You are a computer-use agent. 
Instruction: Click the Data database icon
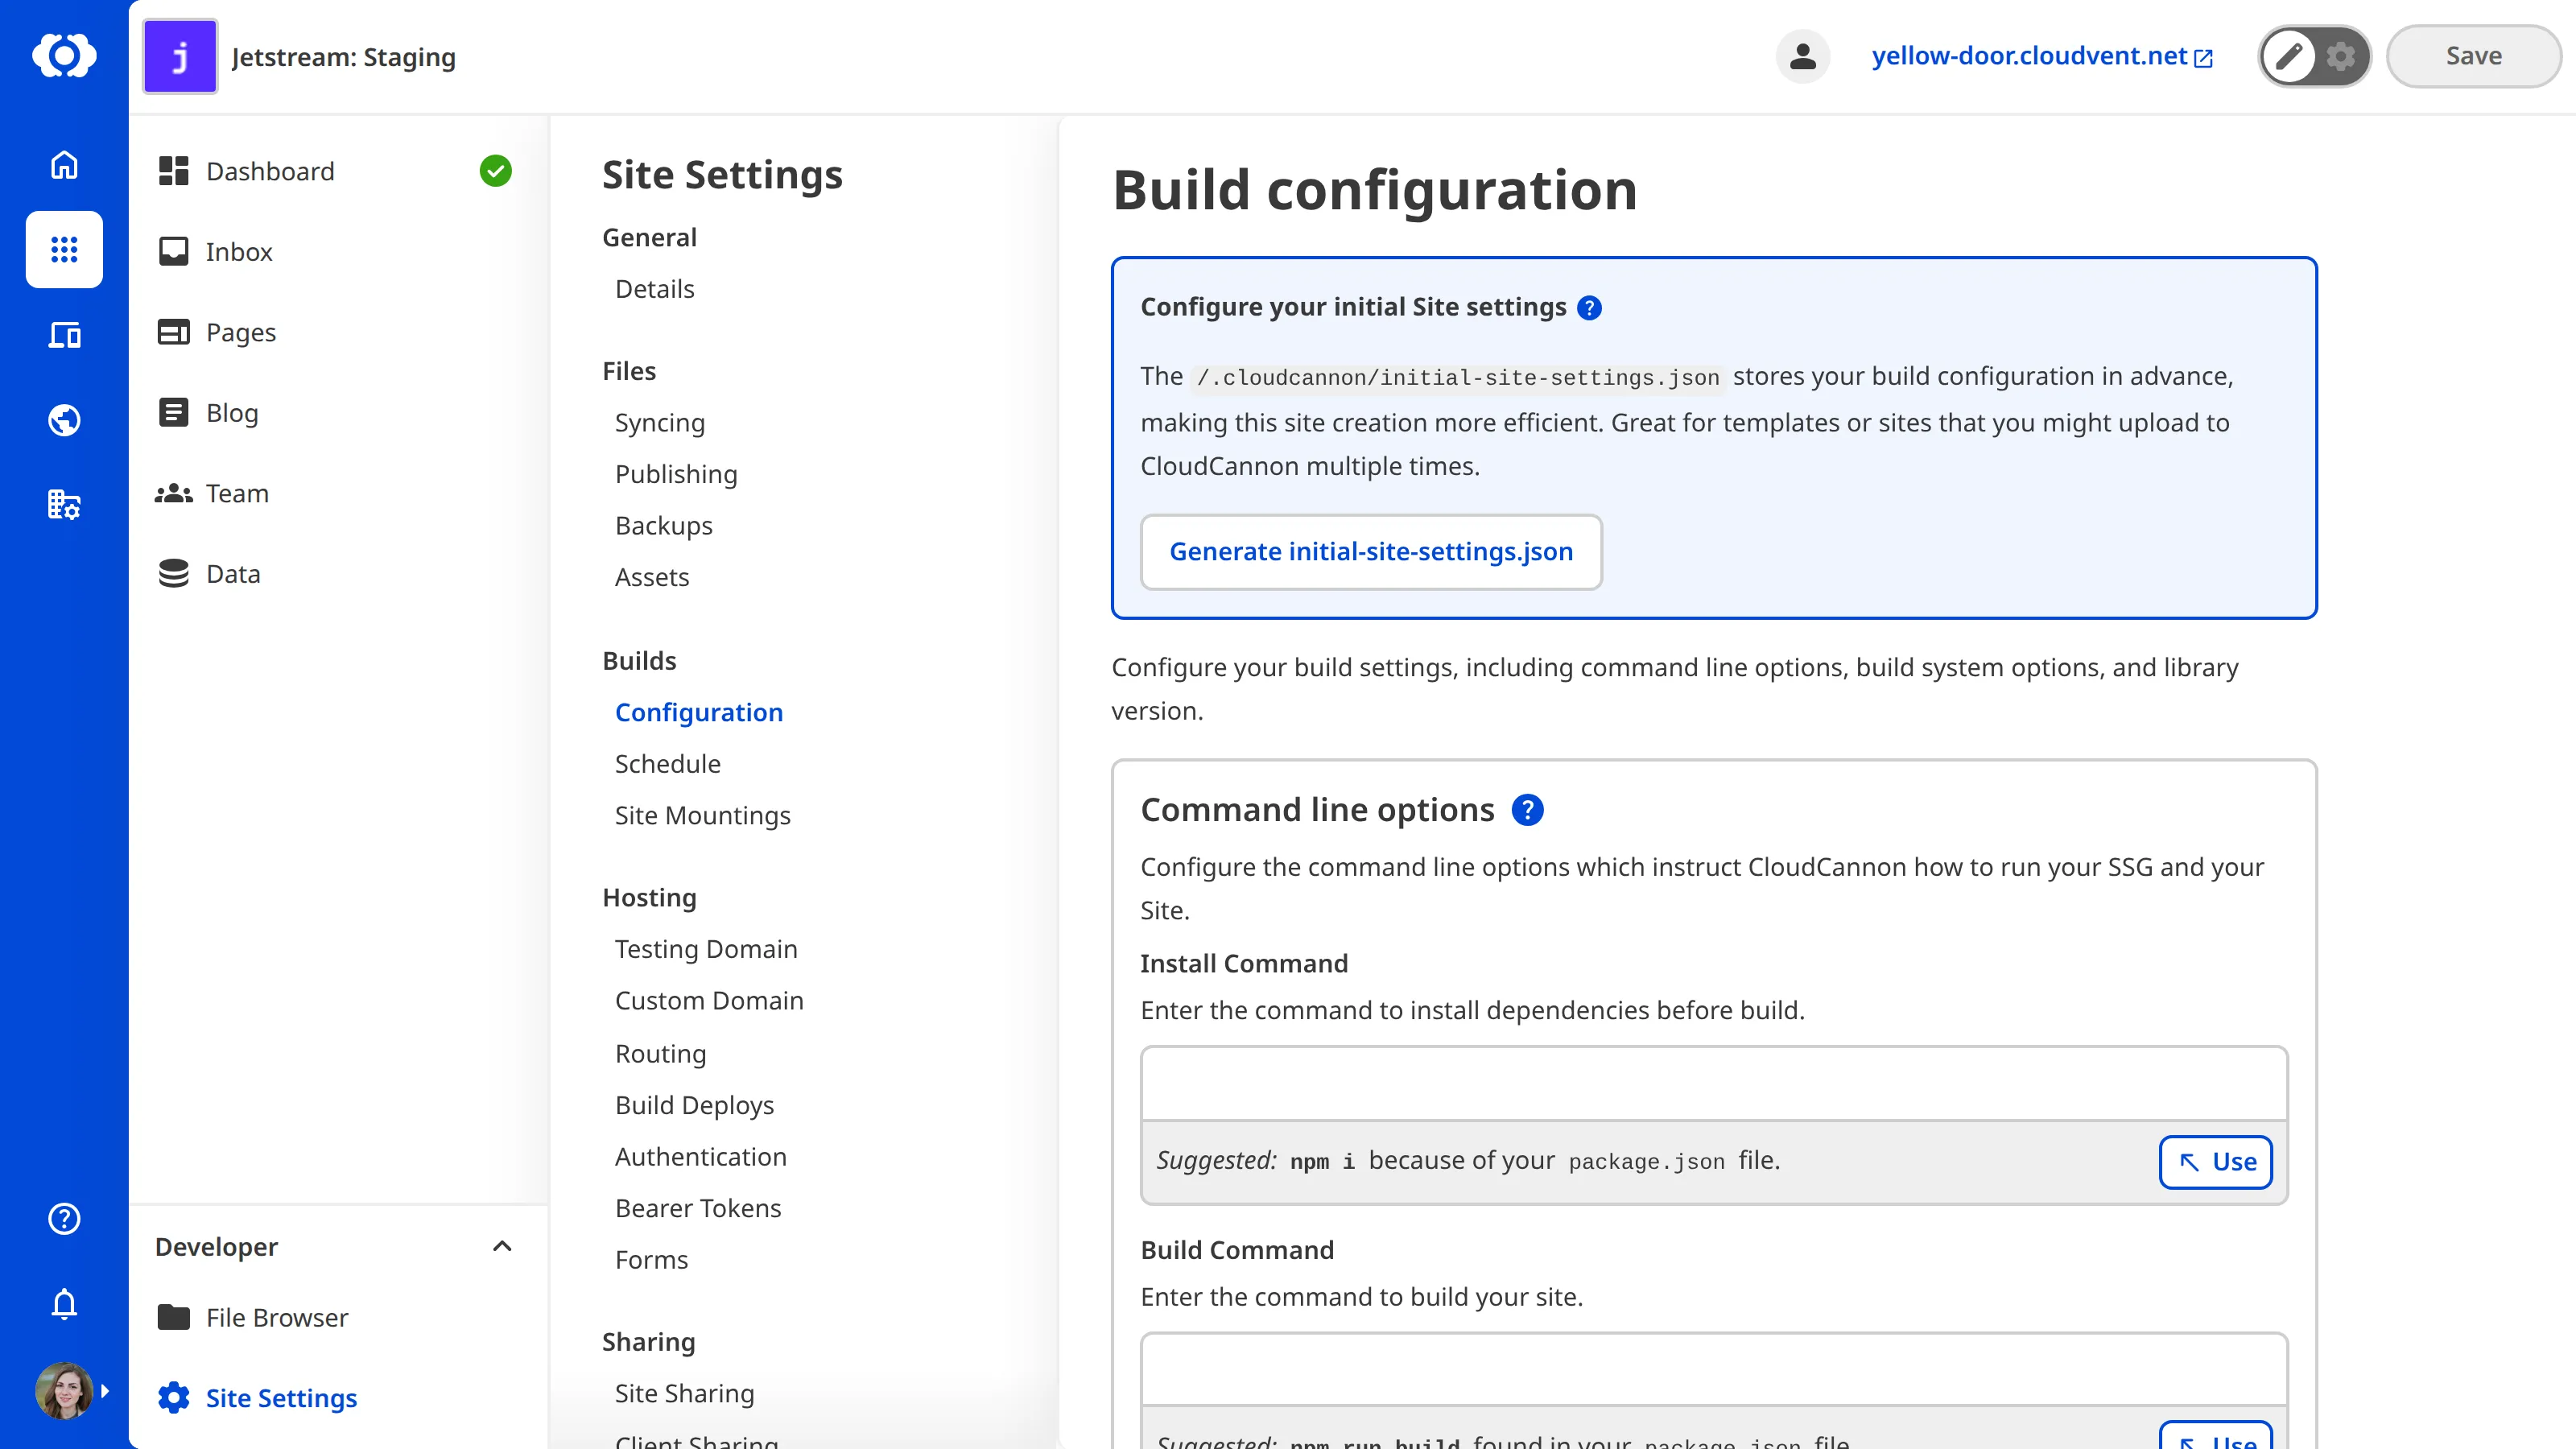[174, 574]
